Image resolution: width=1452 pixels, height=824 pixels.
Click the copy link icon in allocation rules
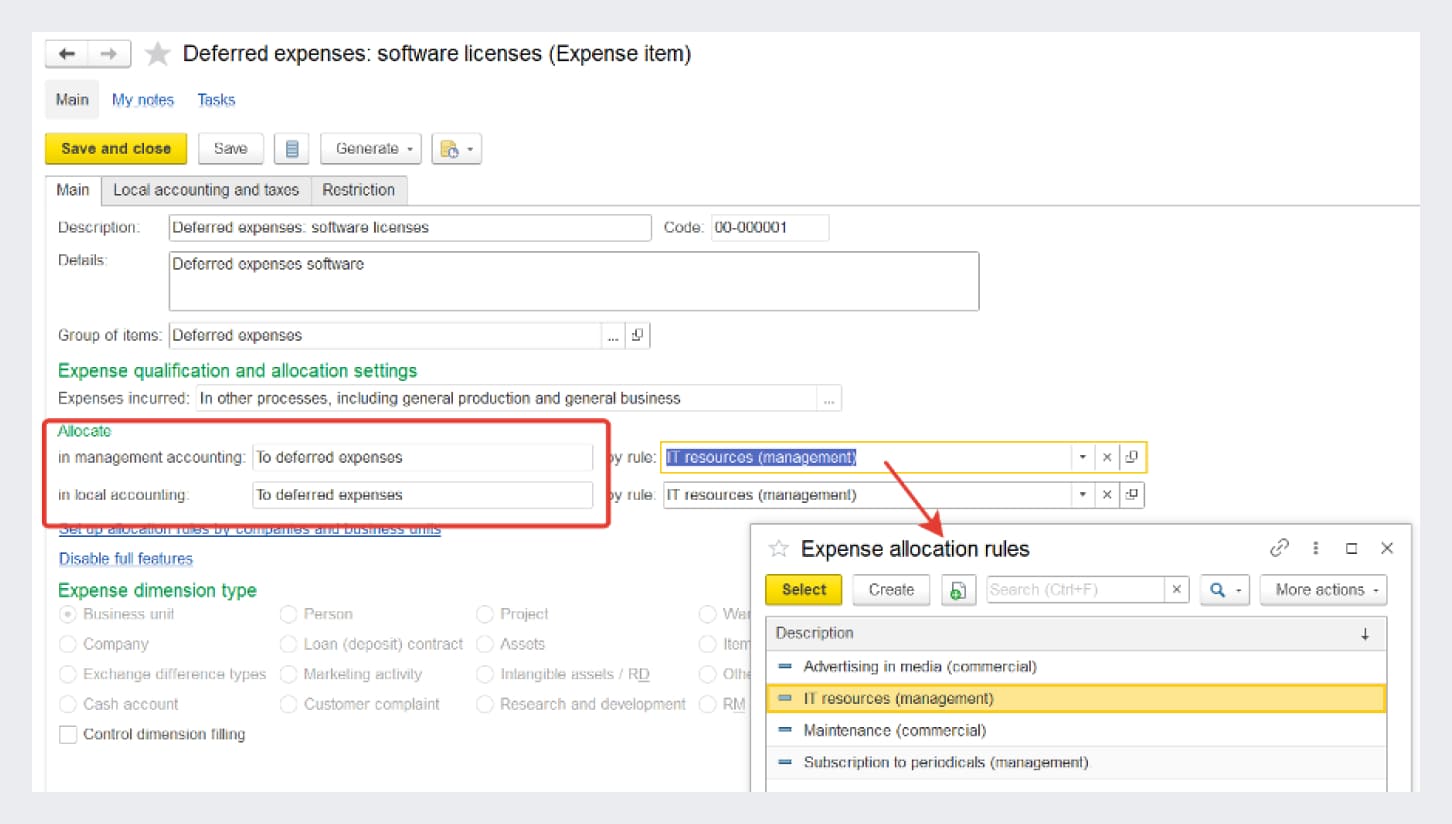(x=1279, y=548)
